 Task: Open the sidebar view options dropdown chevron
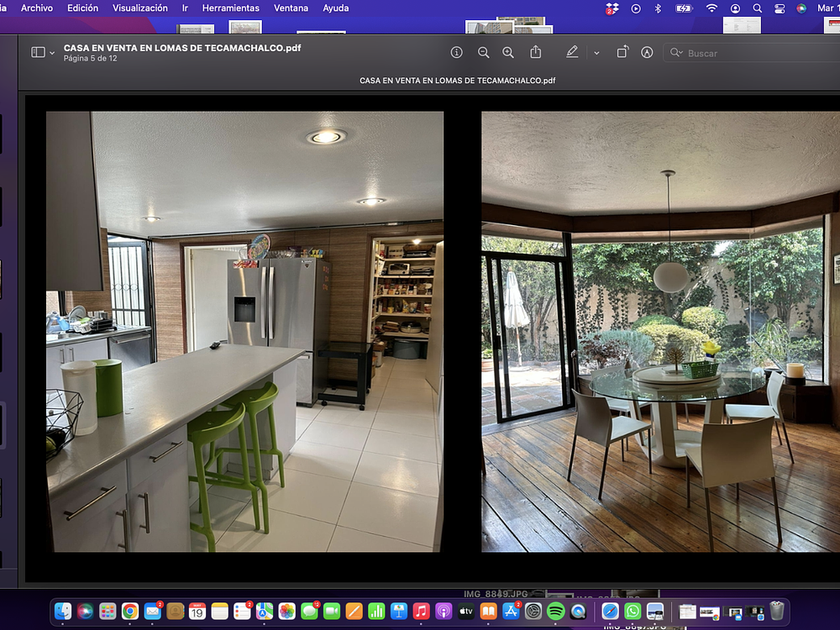52,53
